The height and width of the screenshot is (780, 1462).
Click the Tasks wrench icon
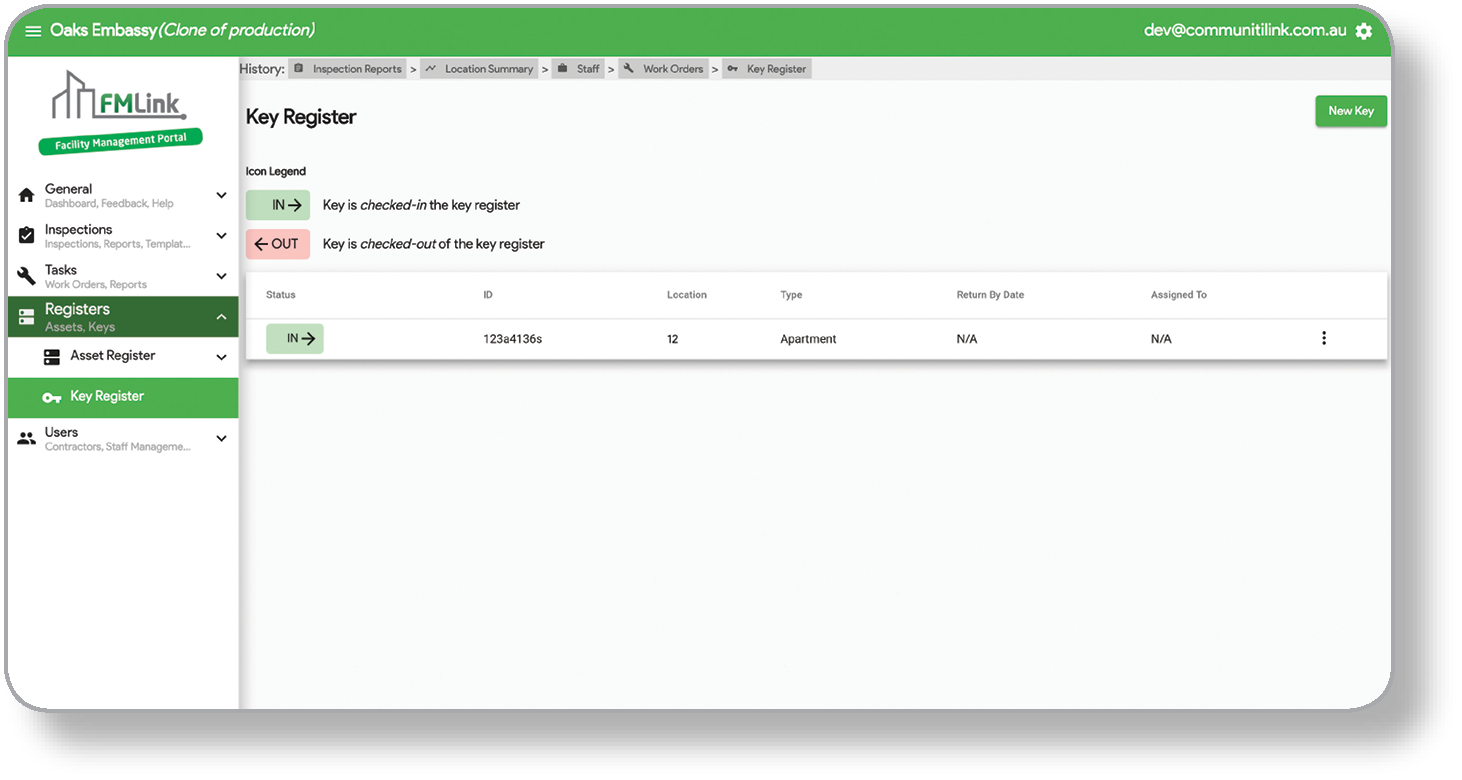pos(27,276)
